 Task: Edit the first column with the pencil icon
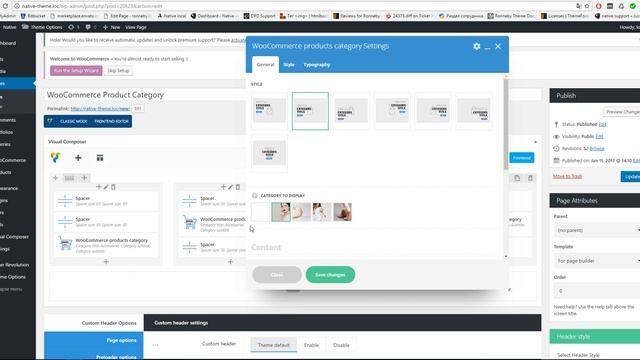point(106,187)
